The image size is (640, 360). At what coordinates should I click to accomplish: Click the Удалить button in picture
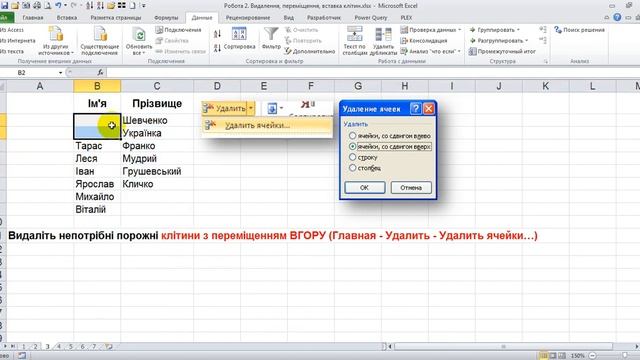tap(225, 108)
